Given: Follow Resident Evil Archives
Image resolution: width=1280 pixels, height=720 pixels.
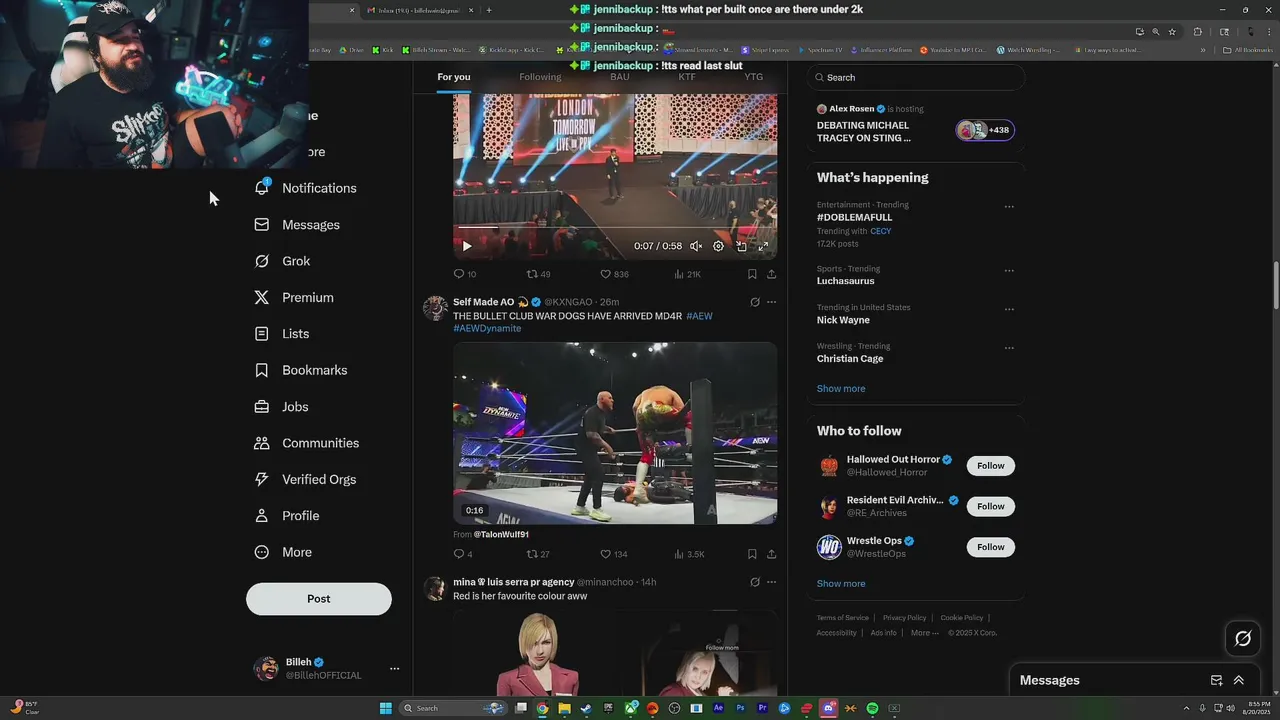Looking at the screenshot, I should point(991,506).
